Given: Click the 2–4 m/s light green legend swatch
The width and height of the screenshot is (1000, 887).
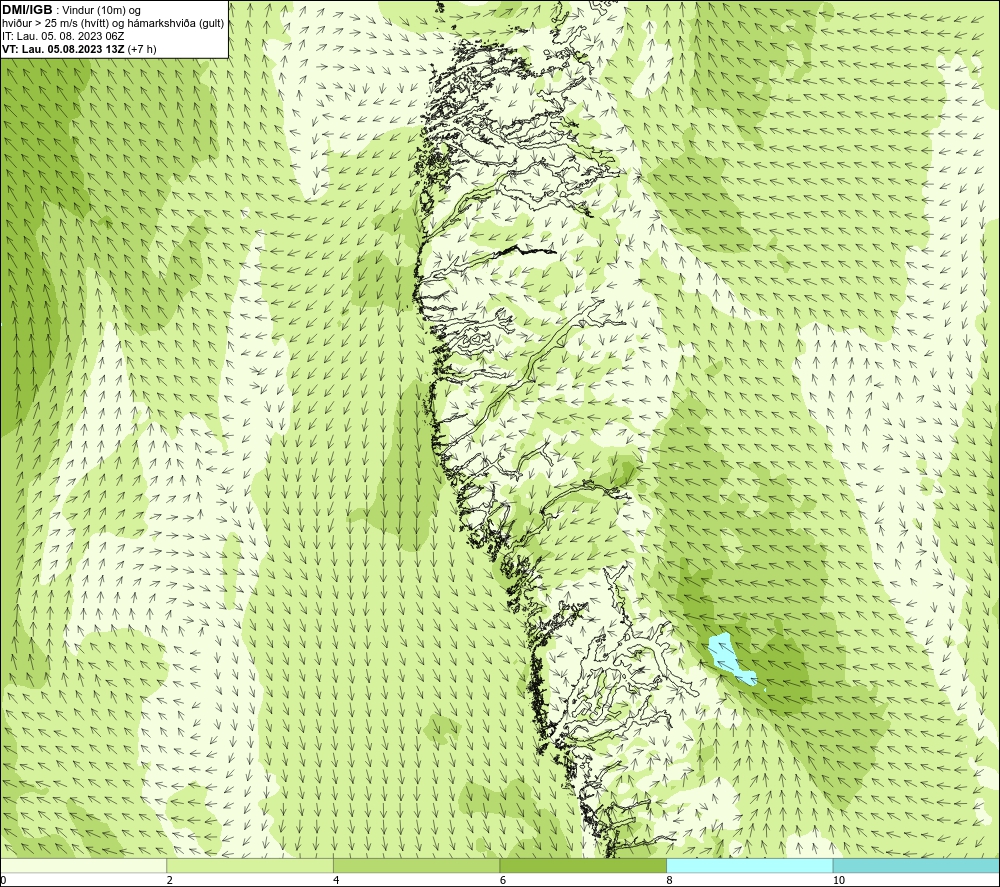Looking at the screenshot, I should coord(250,865).
